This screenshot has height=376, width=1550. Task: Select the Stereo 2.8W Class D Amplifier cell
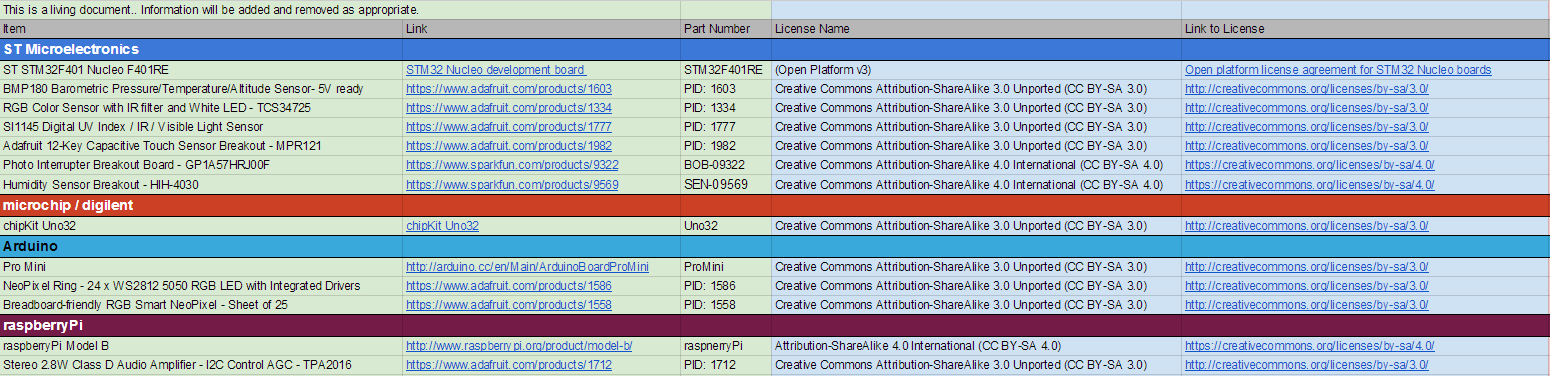click(x=201, y=365)
